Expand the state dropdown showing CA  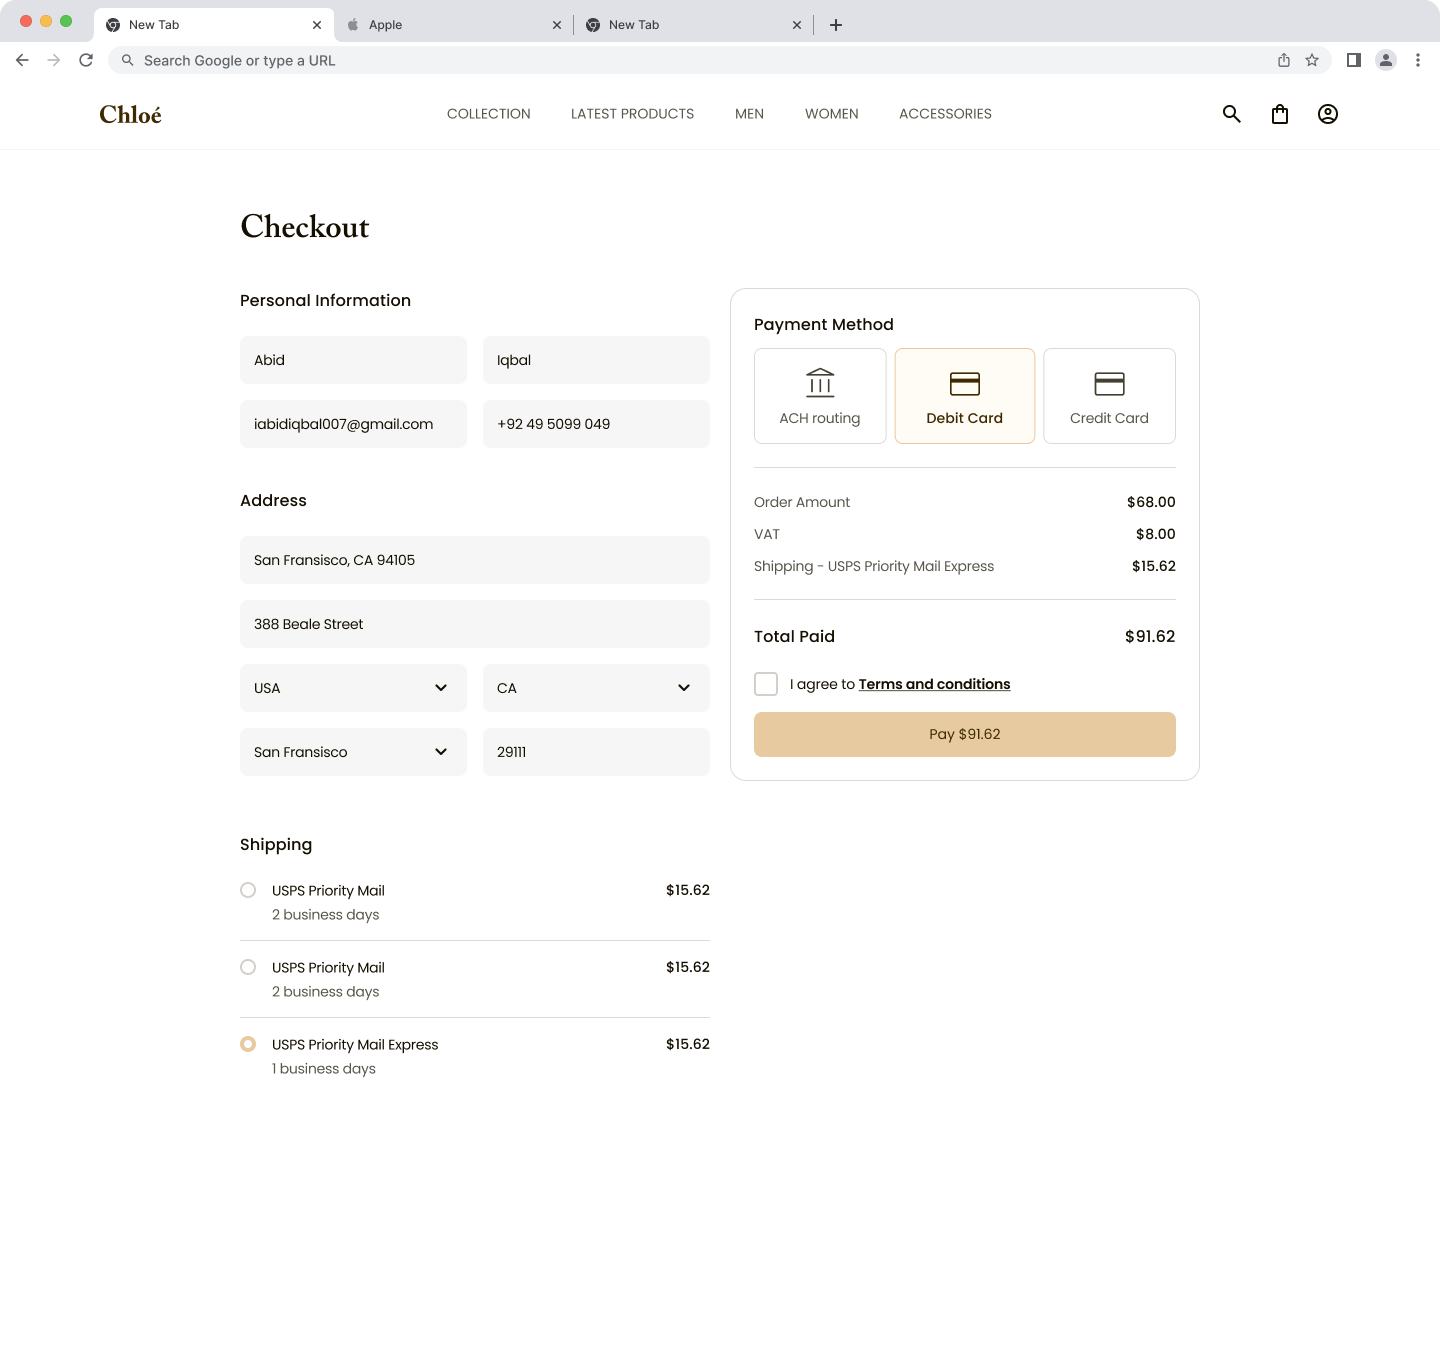tap(596, 688)
